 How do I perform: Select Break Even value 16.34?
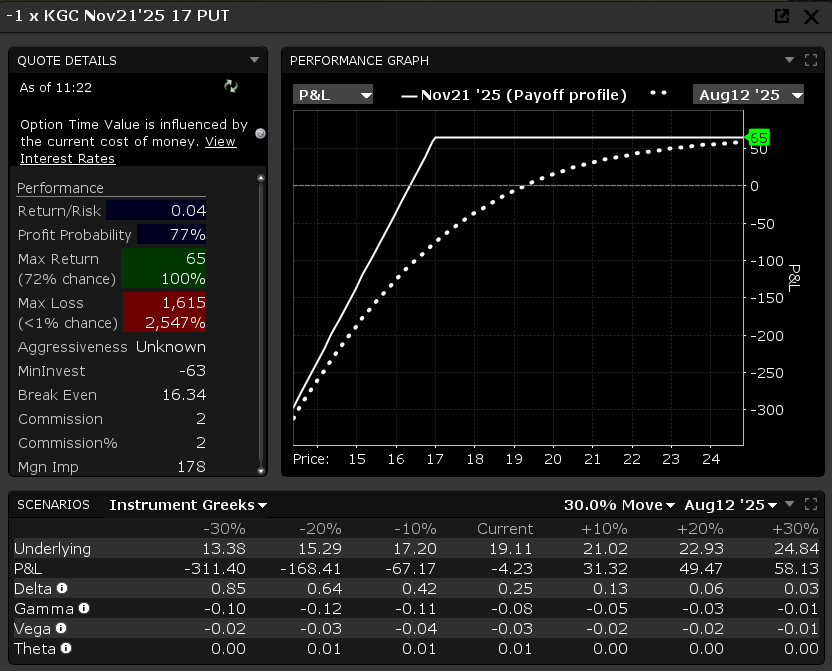coord(184,395)
